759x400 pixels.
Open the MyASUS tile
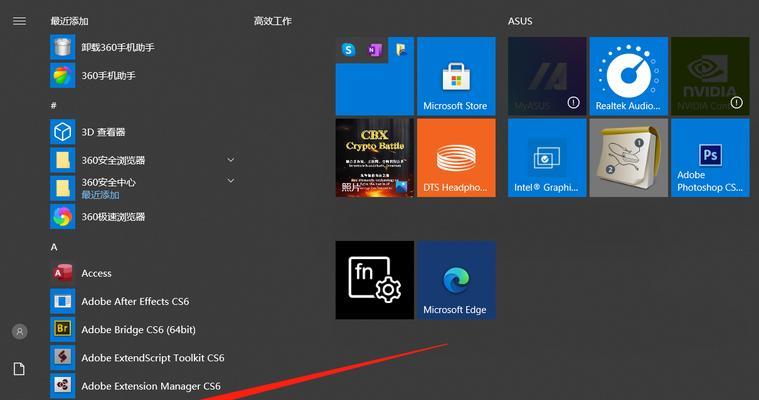tap(547, 76)
